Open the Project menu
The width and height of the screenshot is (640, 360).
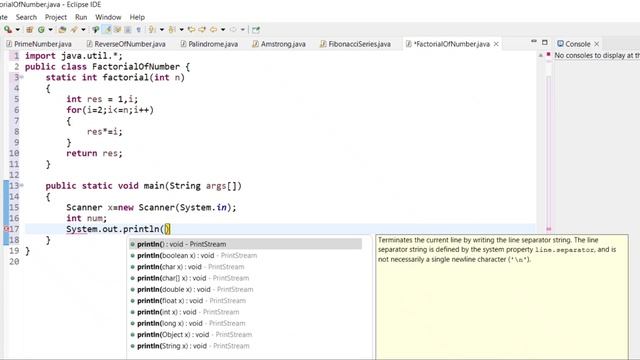(x=56, y=17)
